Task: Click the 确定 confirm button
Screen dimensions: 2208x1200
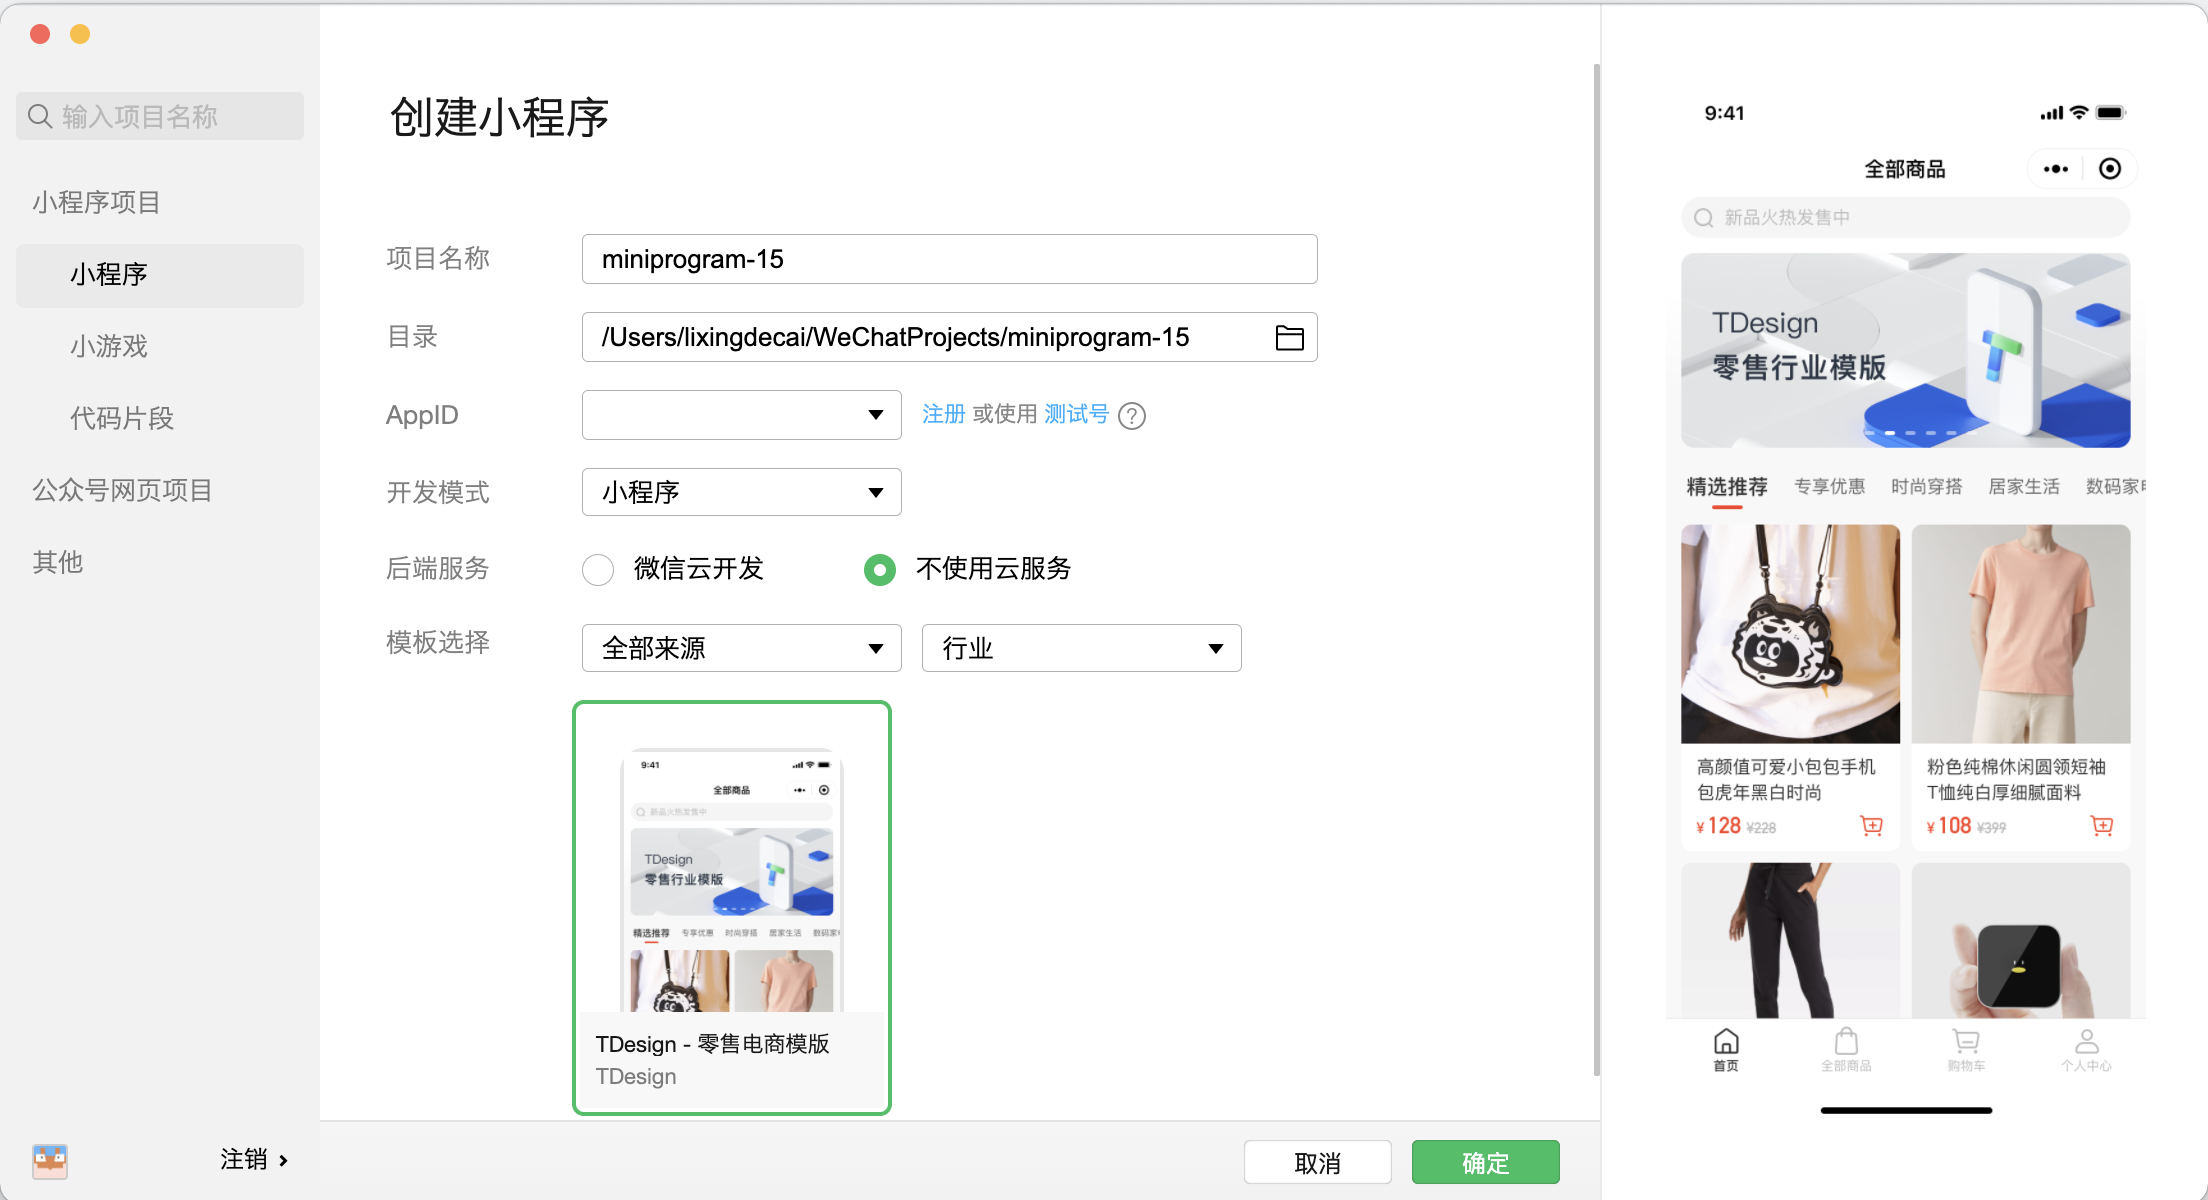Action: (1486, 1162)
